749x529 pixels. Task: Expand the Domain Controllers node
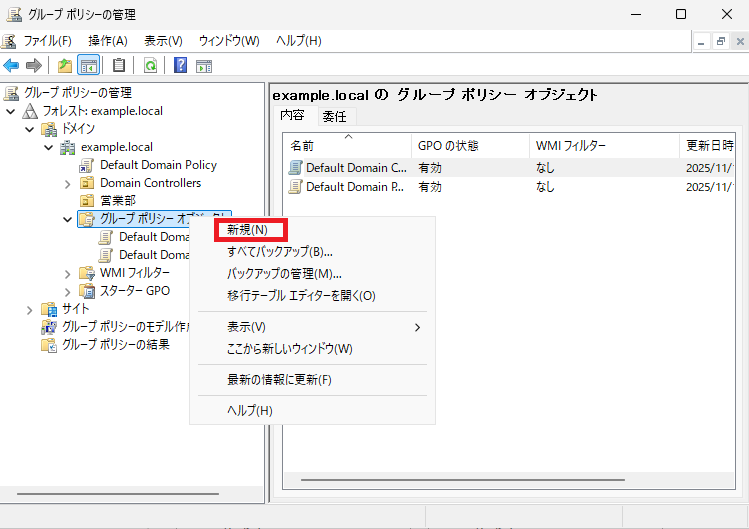tap(68, 184)
